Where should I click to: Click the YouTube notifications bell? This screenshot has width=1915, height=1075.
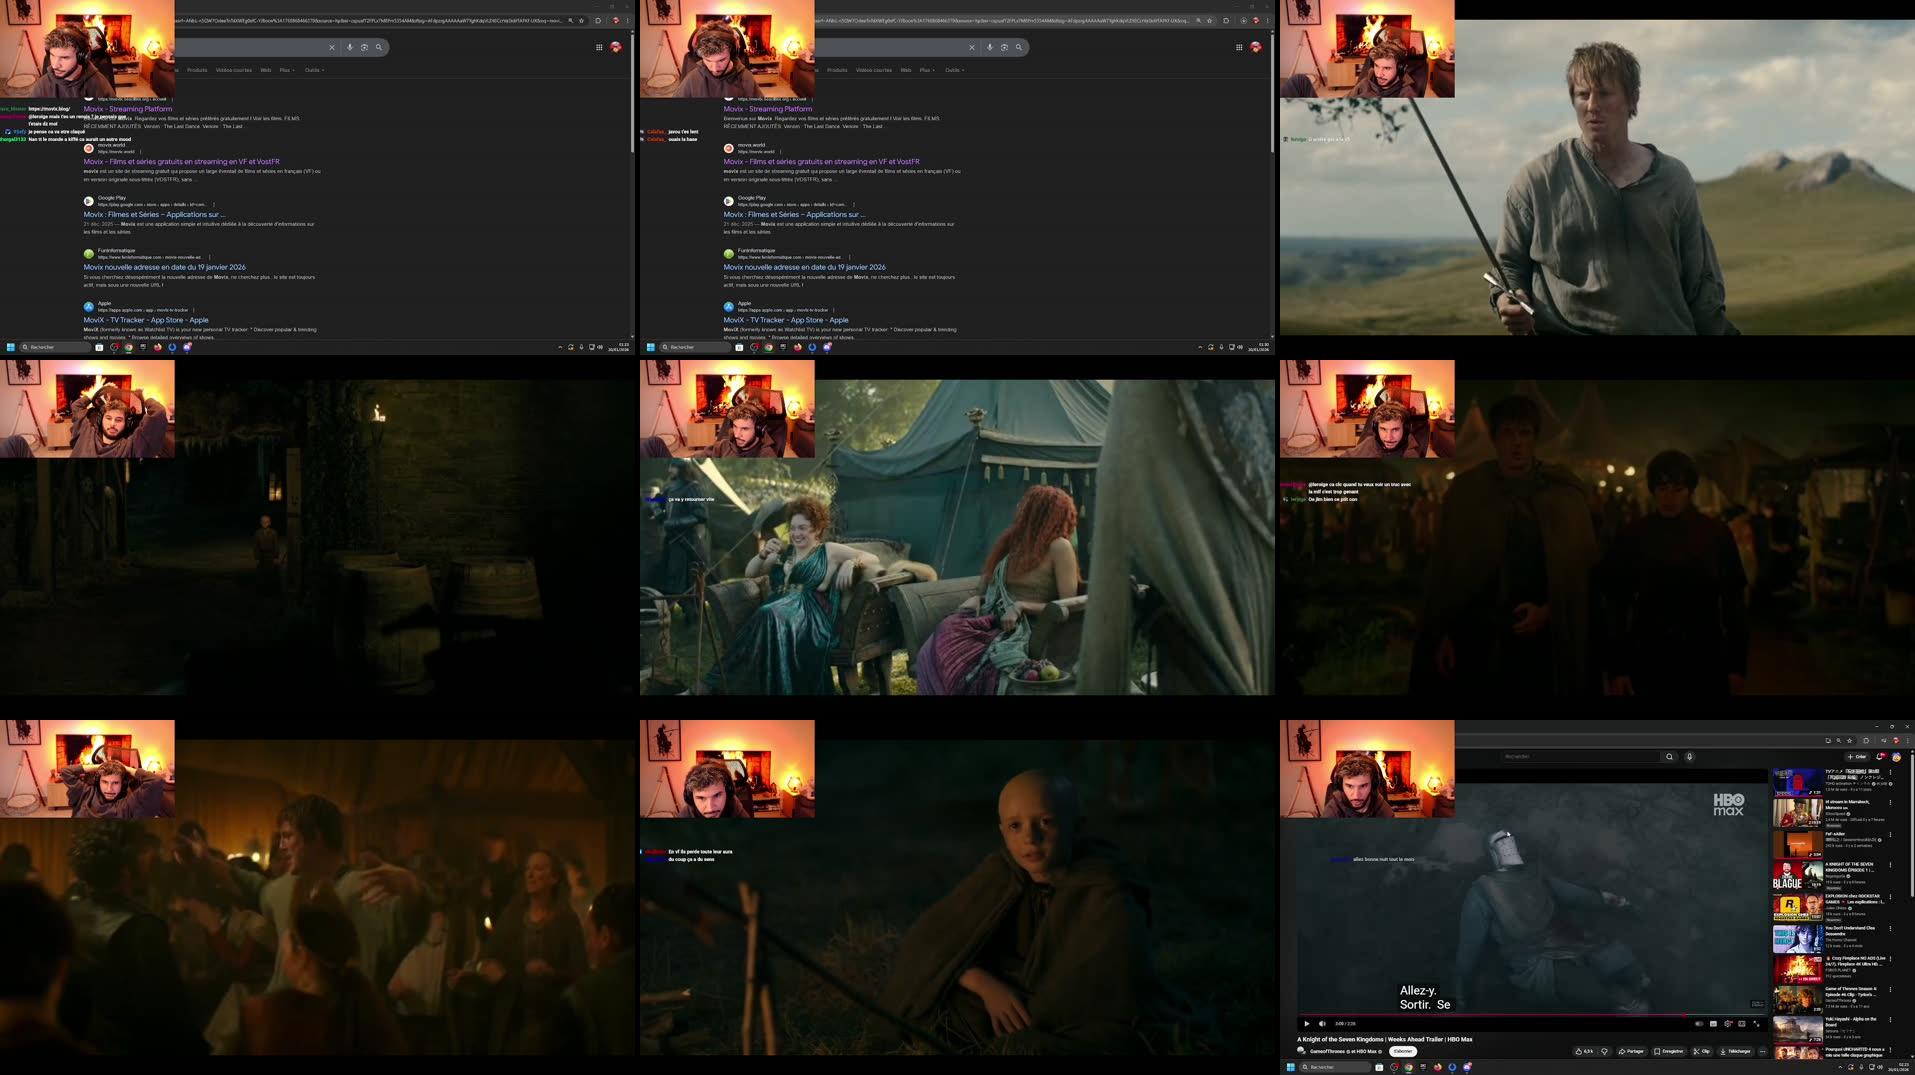(1880, 757)
